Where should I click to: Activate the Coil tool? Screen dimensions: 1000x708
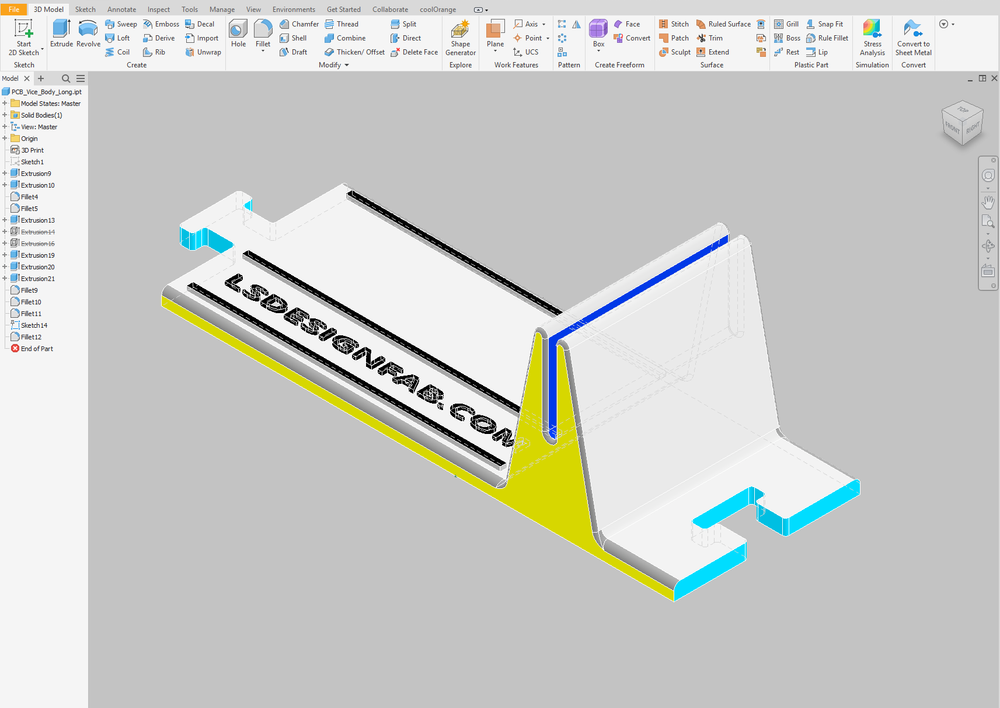point(118,52)
